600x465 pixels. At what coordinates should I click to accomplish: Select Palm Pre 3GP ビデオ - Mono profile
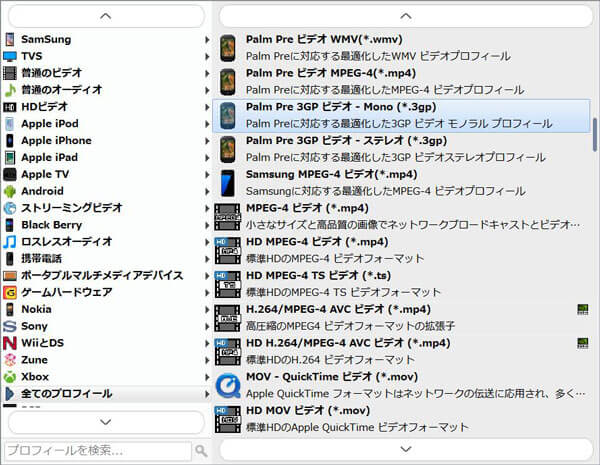[x=402, y=116]
